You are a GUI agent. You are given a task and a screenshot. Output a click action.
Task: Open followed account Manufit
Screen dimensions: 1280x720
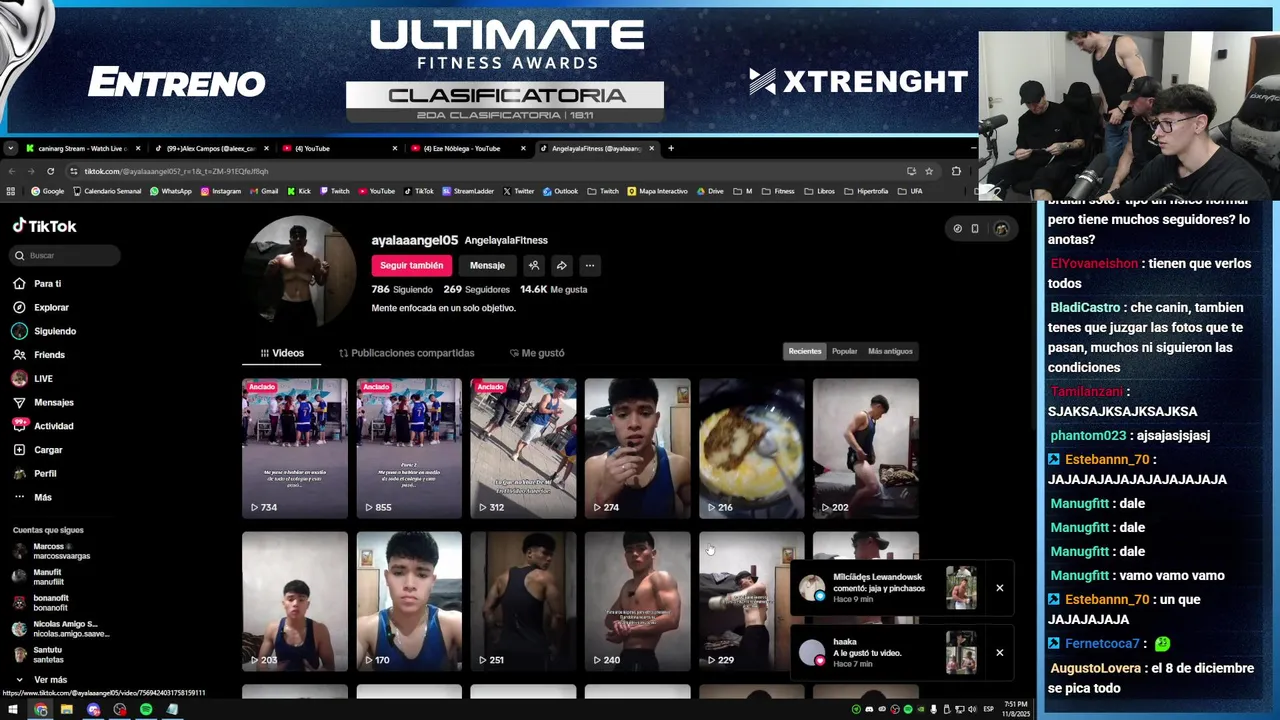48,577
